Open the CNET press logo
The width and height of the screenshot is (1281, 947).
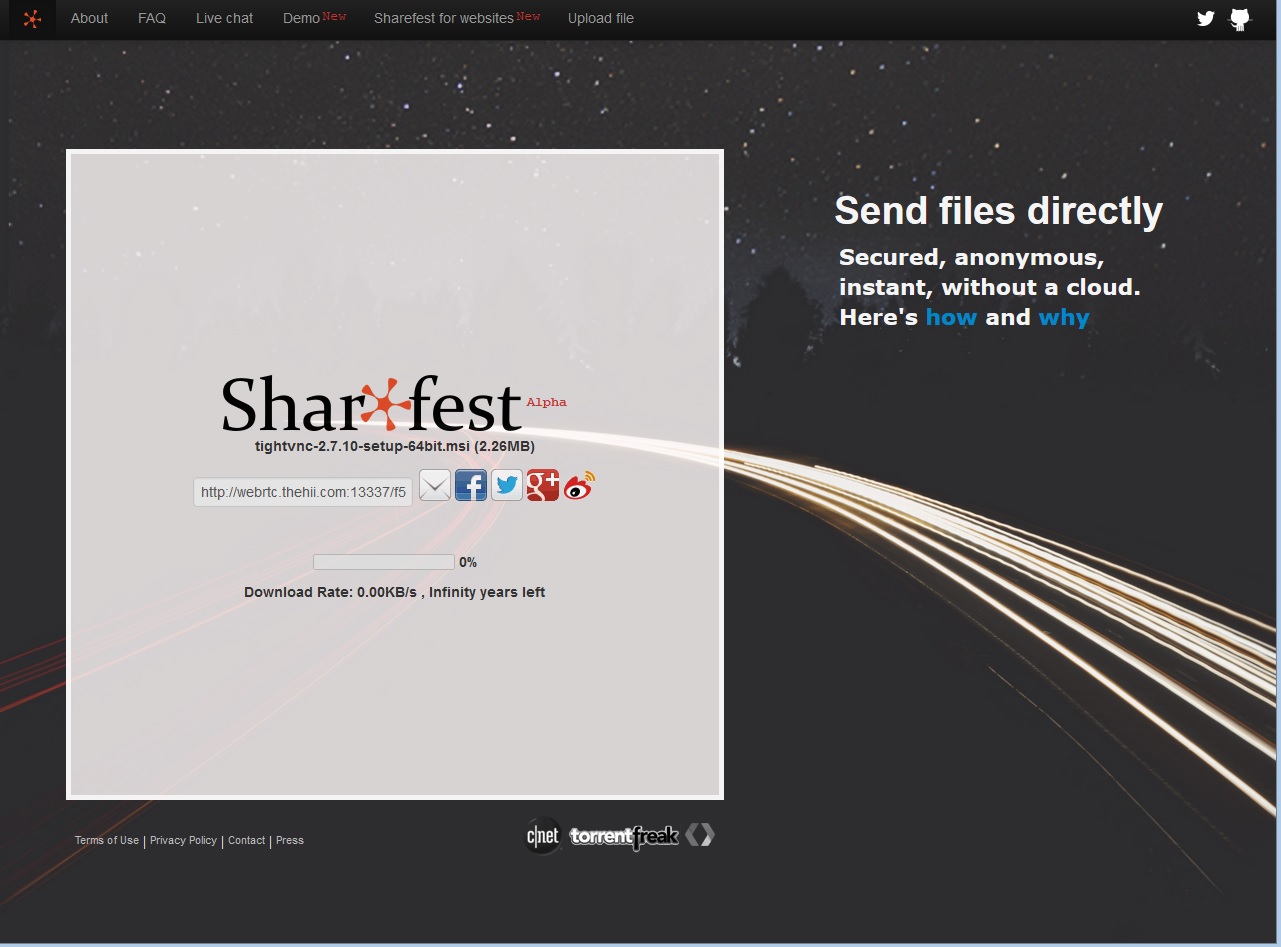(x=544, y=836)
